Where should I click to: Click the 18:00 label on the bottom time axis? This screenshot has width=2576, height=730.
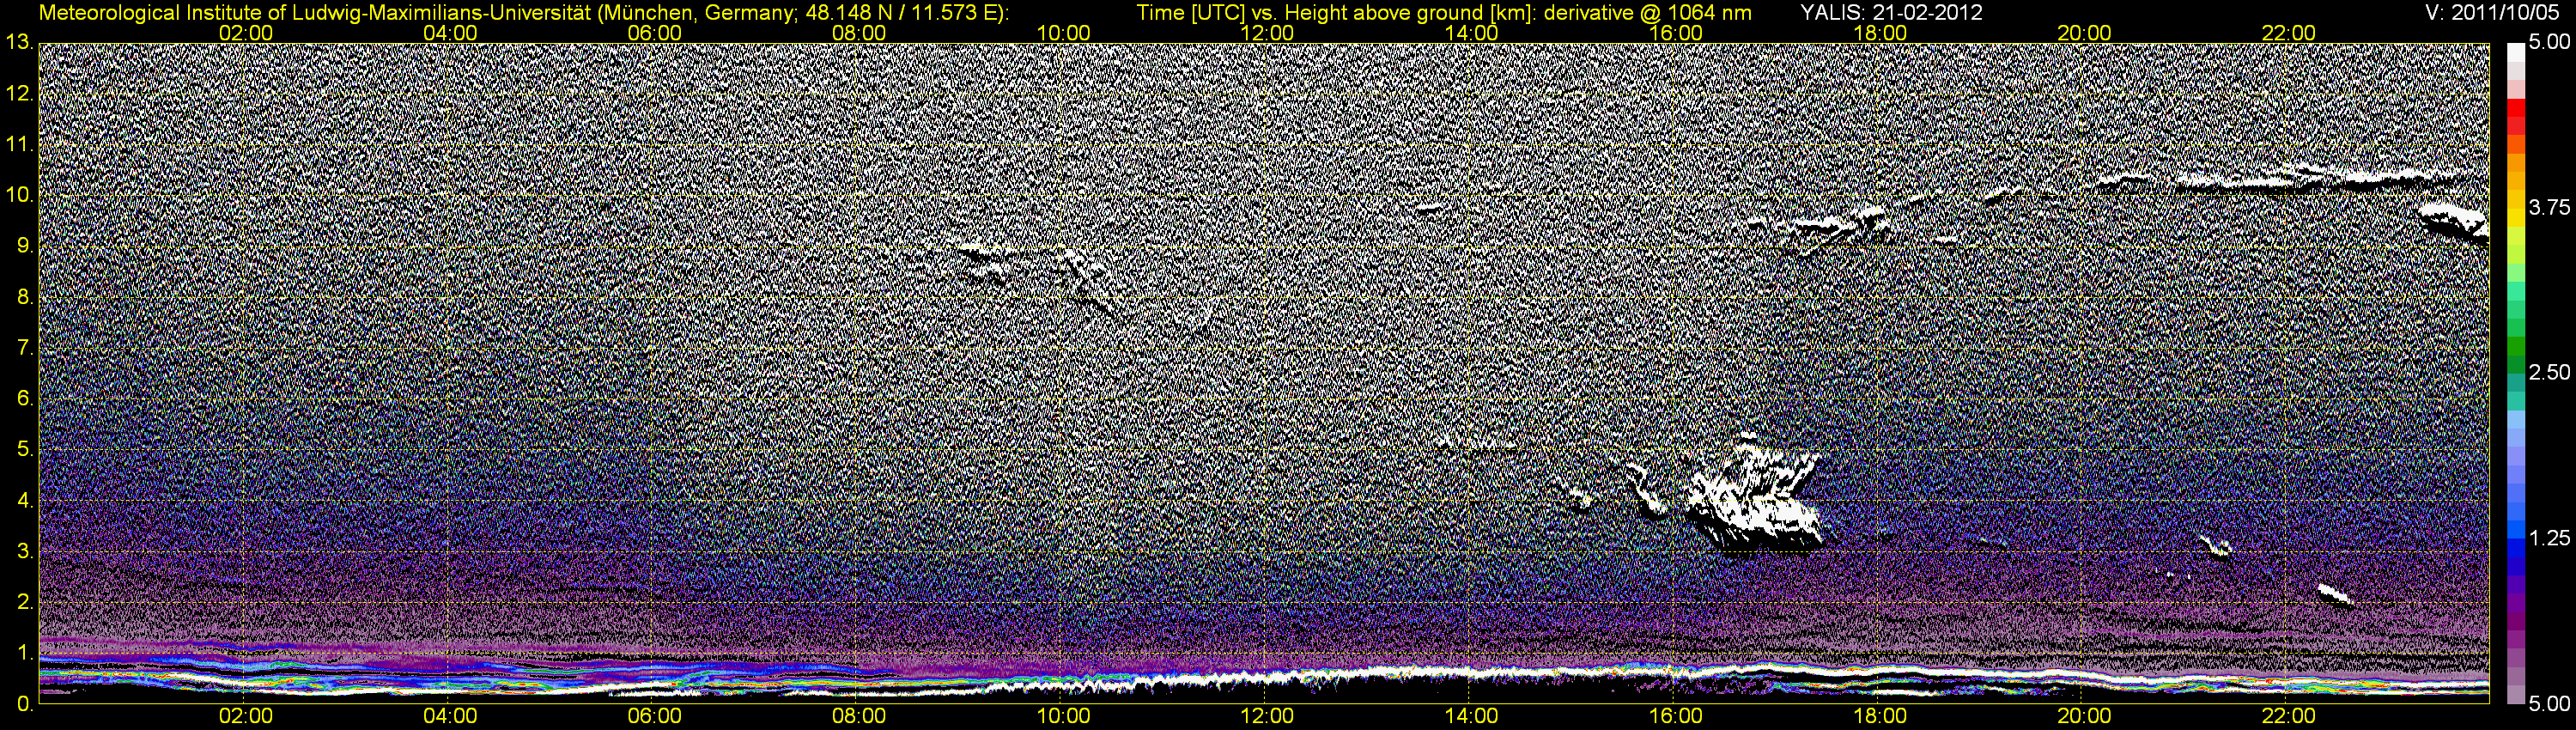[1880, 717]
